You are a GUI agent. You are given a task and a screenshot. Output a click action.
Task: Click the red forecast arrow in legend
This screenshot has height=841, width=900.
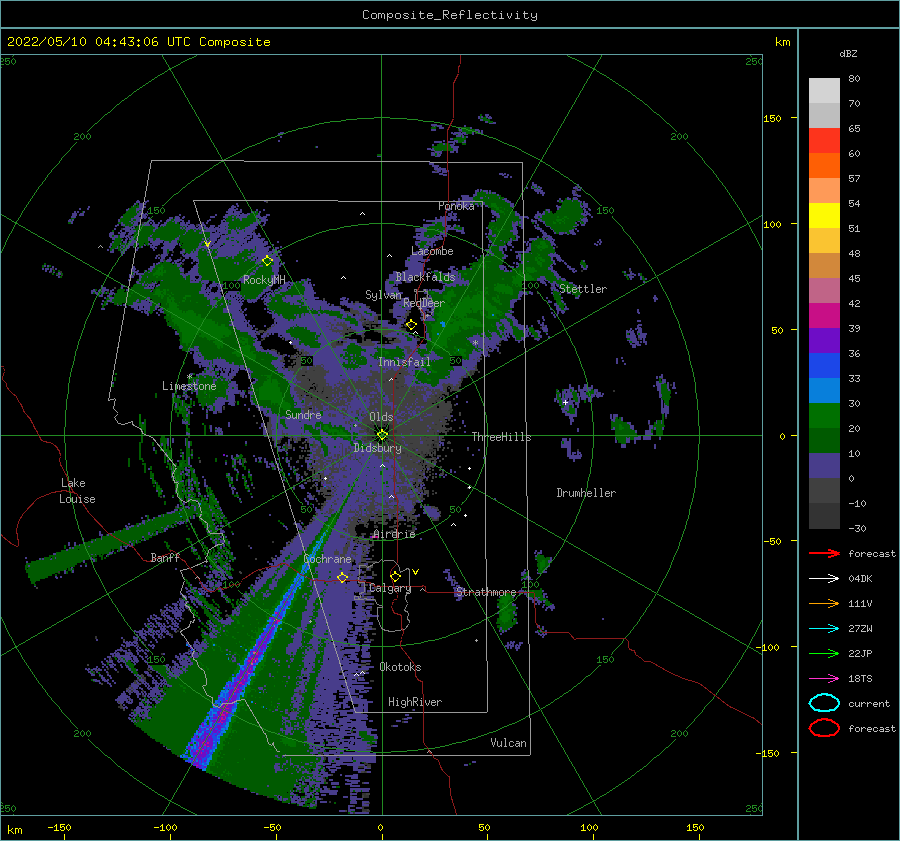tap(824, 553)
